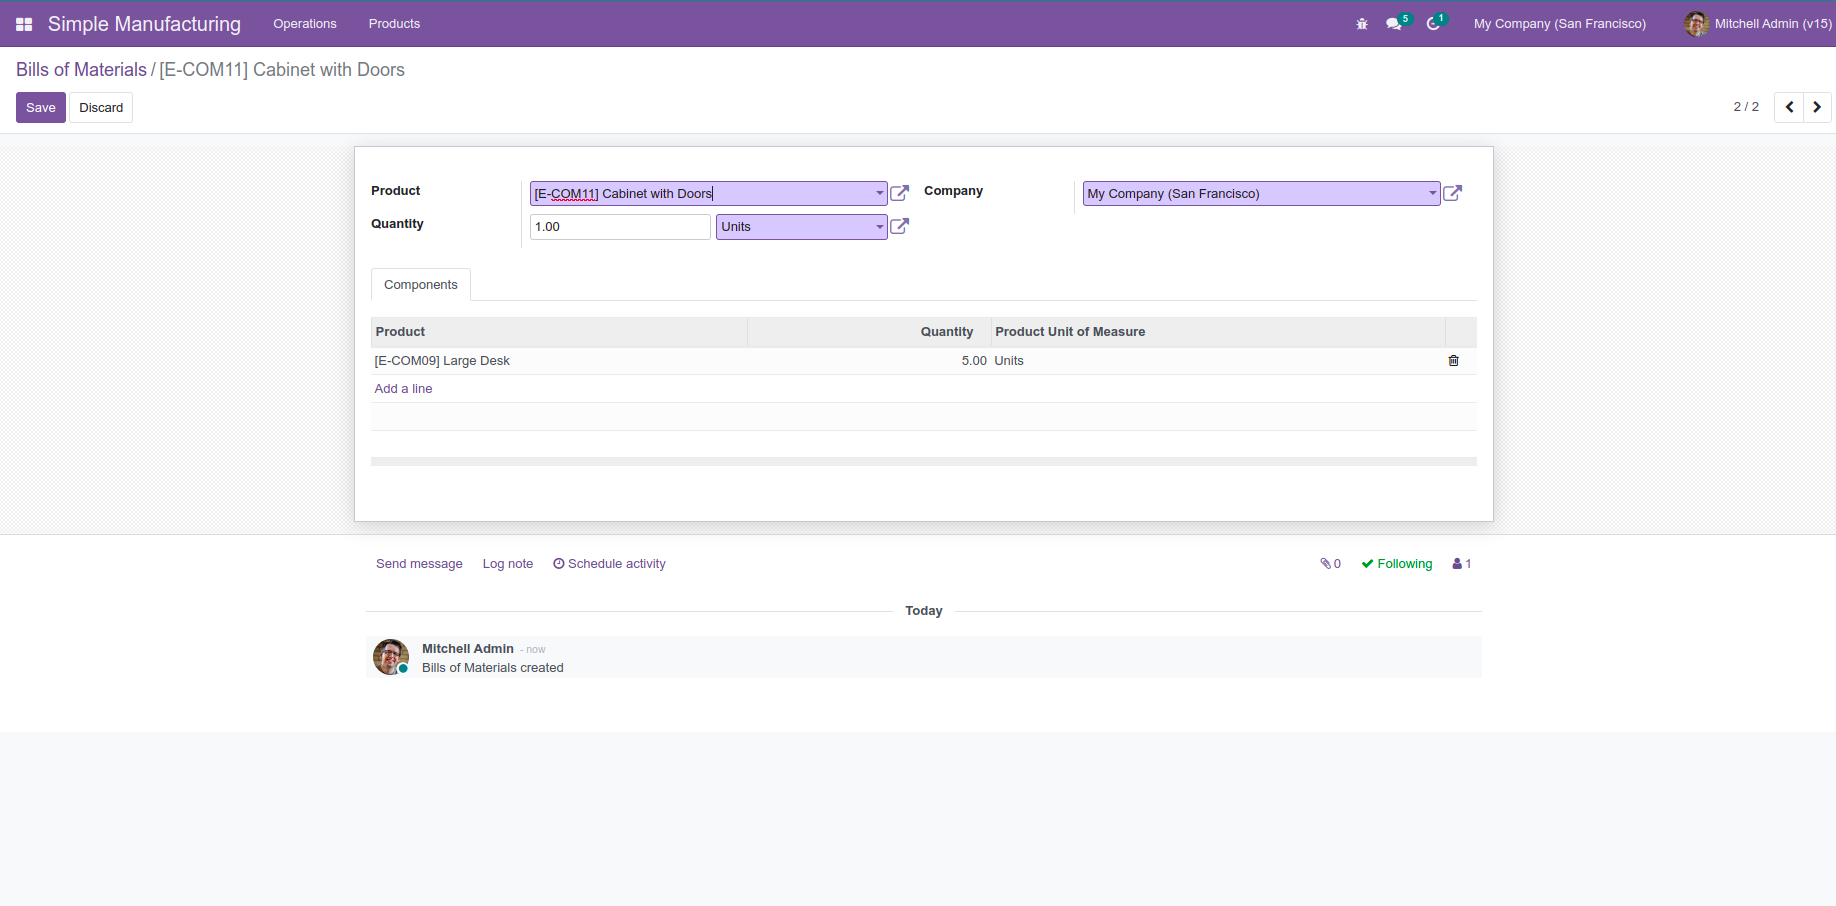The height and width of the screenshot is (906, 1836).
Task: Open the Operations menu
Action: (x=305, y=24)
